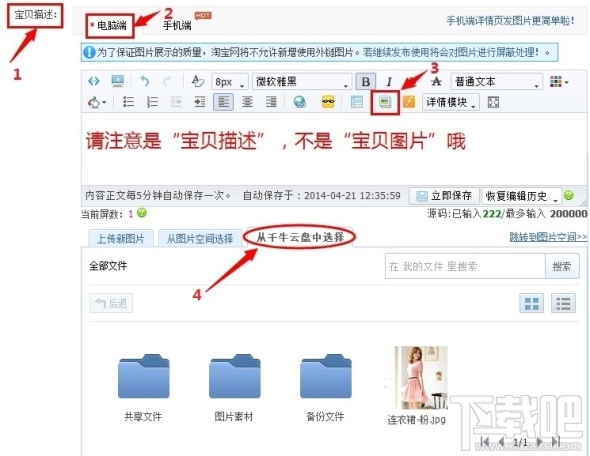
Task: Toggle italic formatting
Action: point(389,81)
